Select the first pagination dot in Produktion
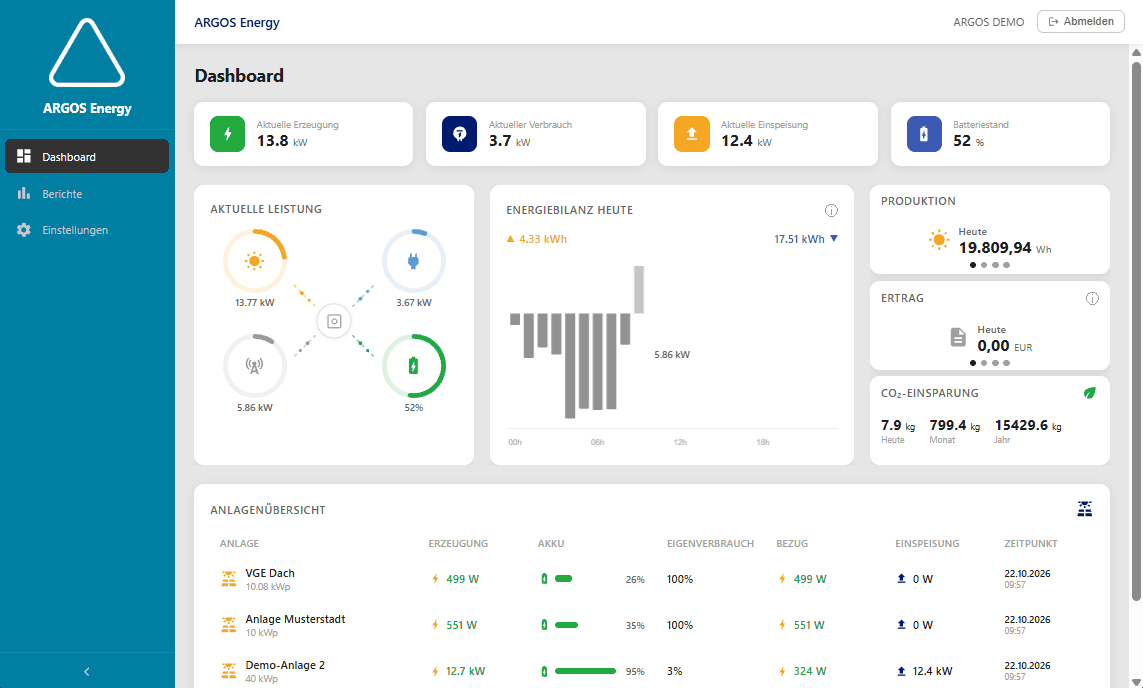This screenshot has width=1143, height=688. pyautogui.click(x=973, y=265)
